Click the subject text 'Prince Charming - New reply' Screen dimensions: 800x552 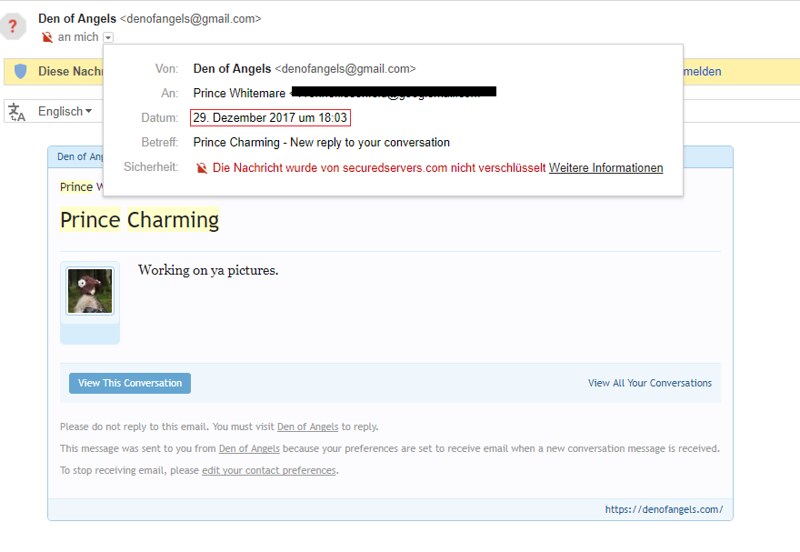[321, 142]
